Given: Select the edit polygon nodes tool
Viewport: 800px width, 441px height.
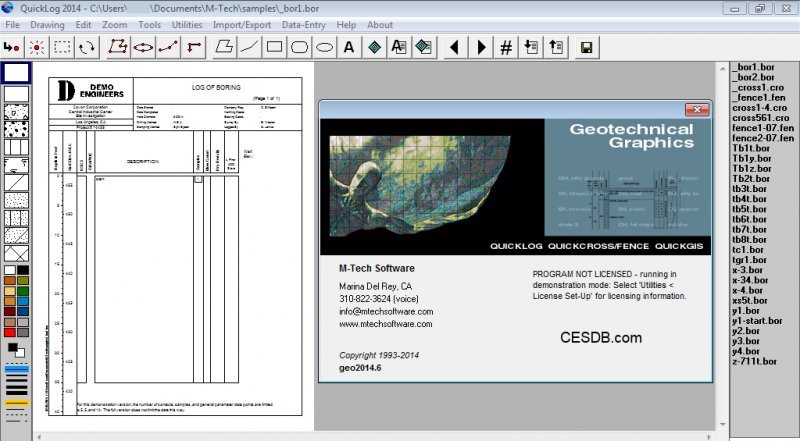Looking at the screenshot, I should 118,47.
